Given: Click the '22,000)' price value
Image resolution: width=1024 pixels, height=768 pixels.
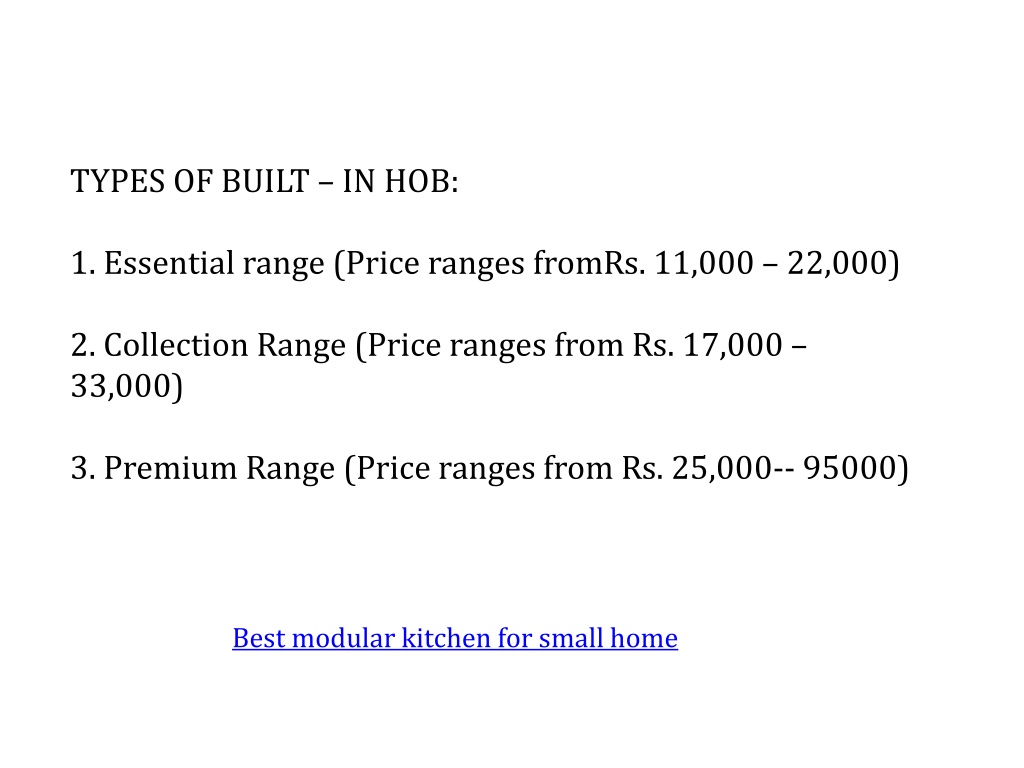Looking at the screenshot, I should pyautogui.click(x=843, y=263).
